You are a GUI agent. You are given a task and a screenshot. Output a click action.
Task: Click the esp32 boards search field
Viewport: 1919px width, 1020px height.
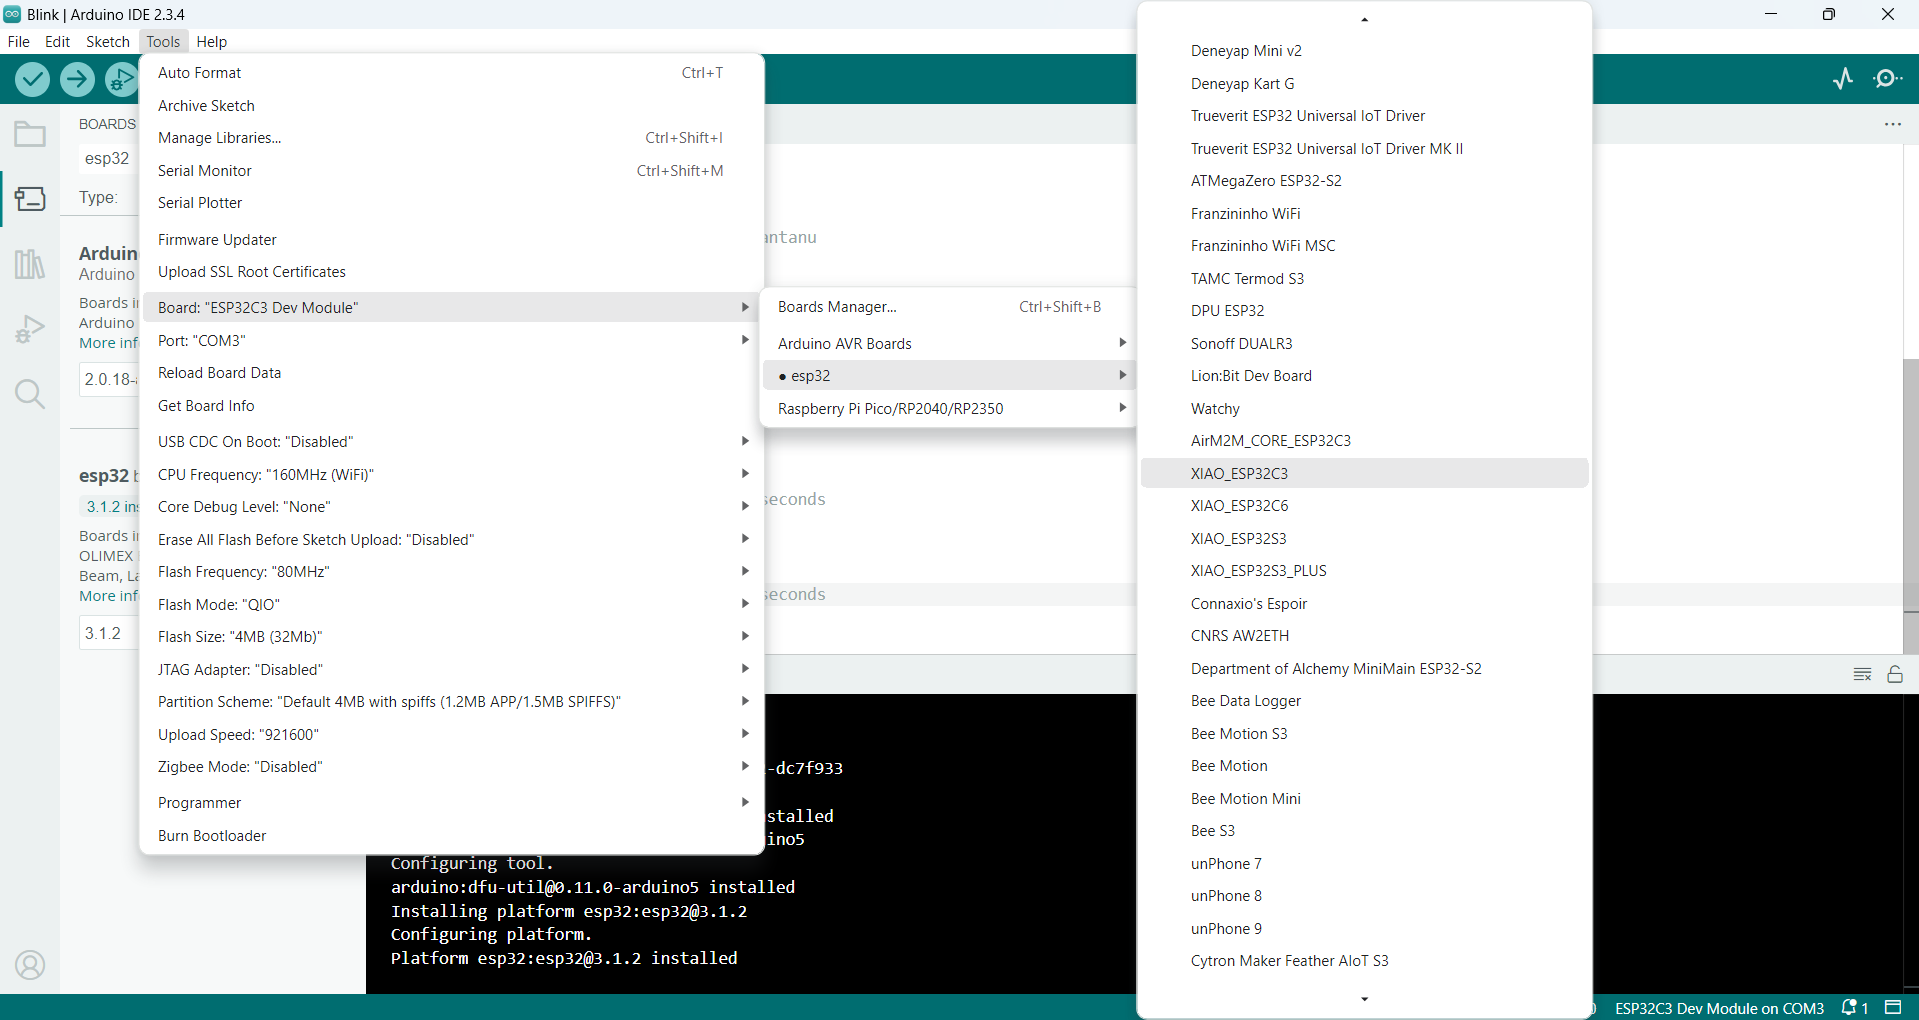(109, 158)
